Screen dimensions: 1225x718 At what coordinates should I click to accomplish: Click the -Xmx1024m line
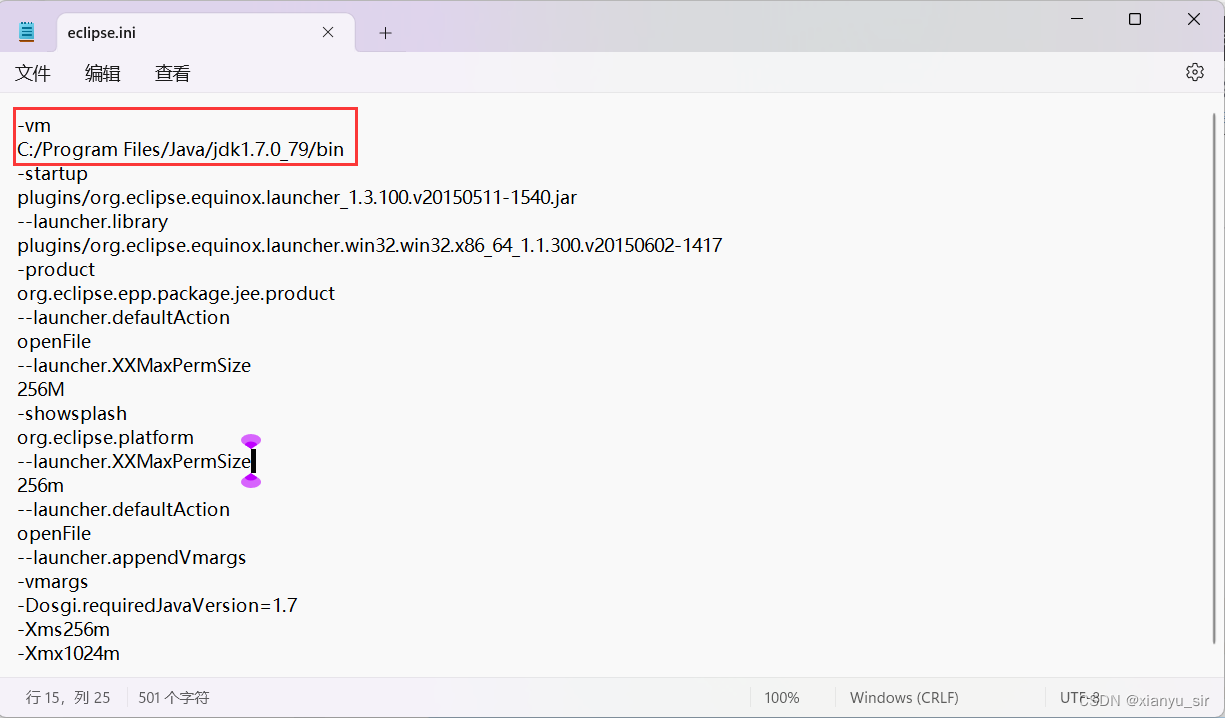click(x=68, y=653)
